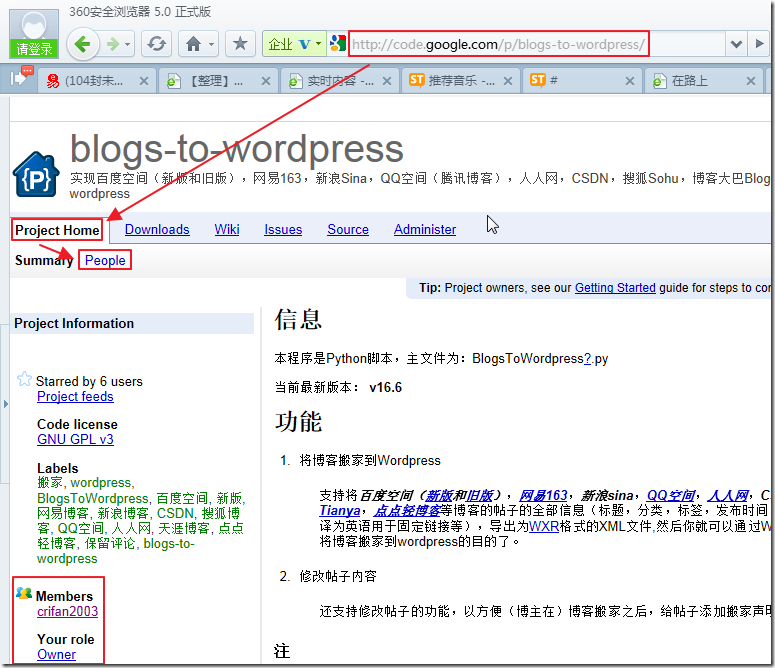This screenshot has width=775, height=668.
Task: Open the GNU GPL v3 license link
Action: (x=75, y=439)
